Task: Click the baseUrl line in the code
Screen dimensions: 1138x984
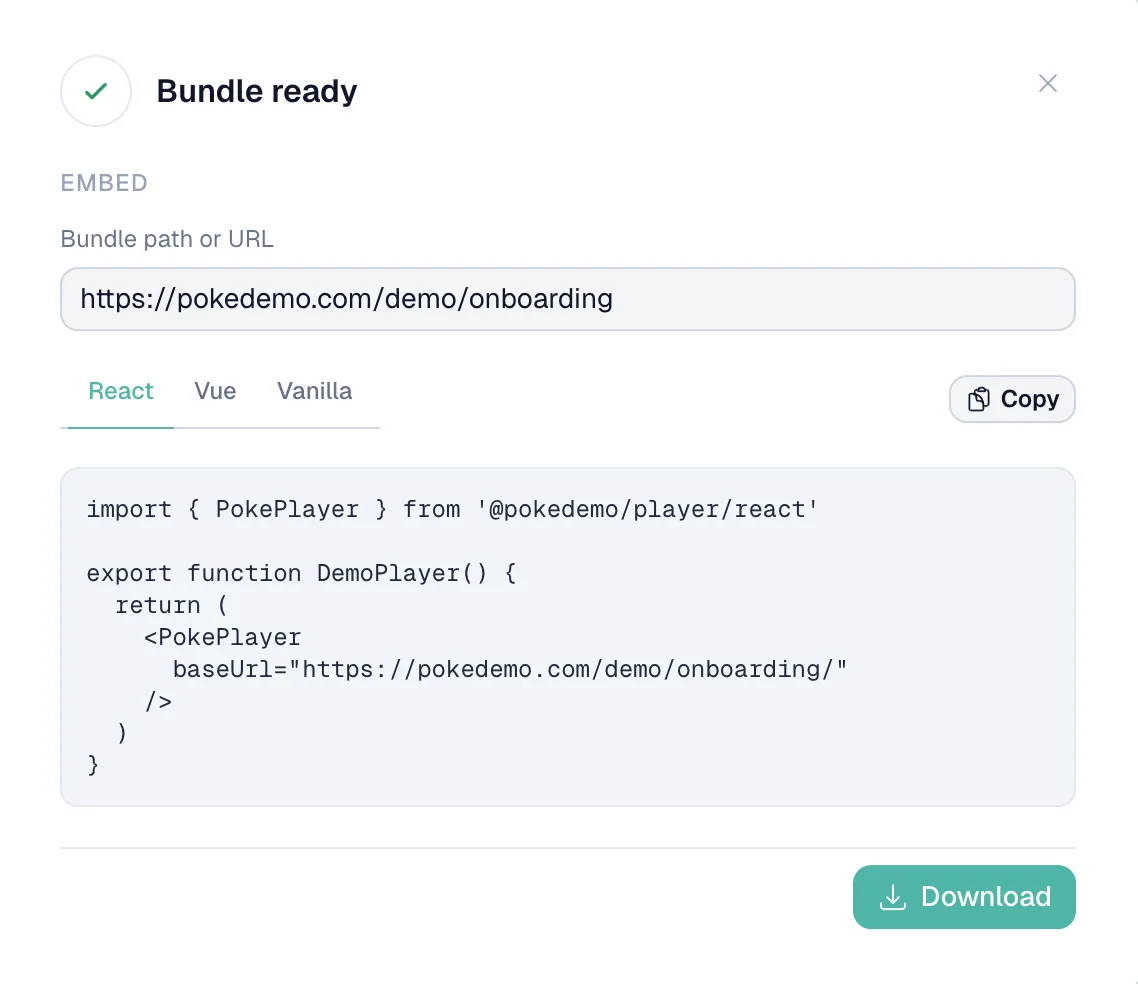Action: (x=509, y=669)
